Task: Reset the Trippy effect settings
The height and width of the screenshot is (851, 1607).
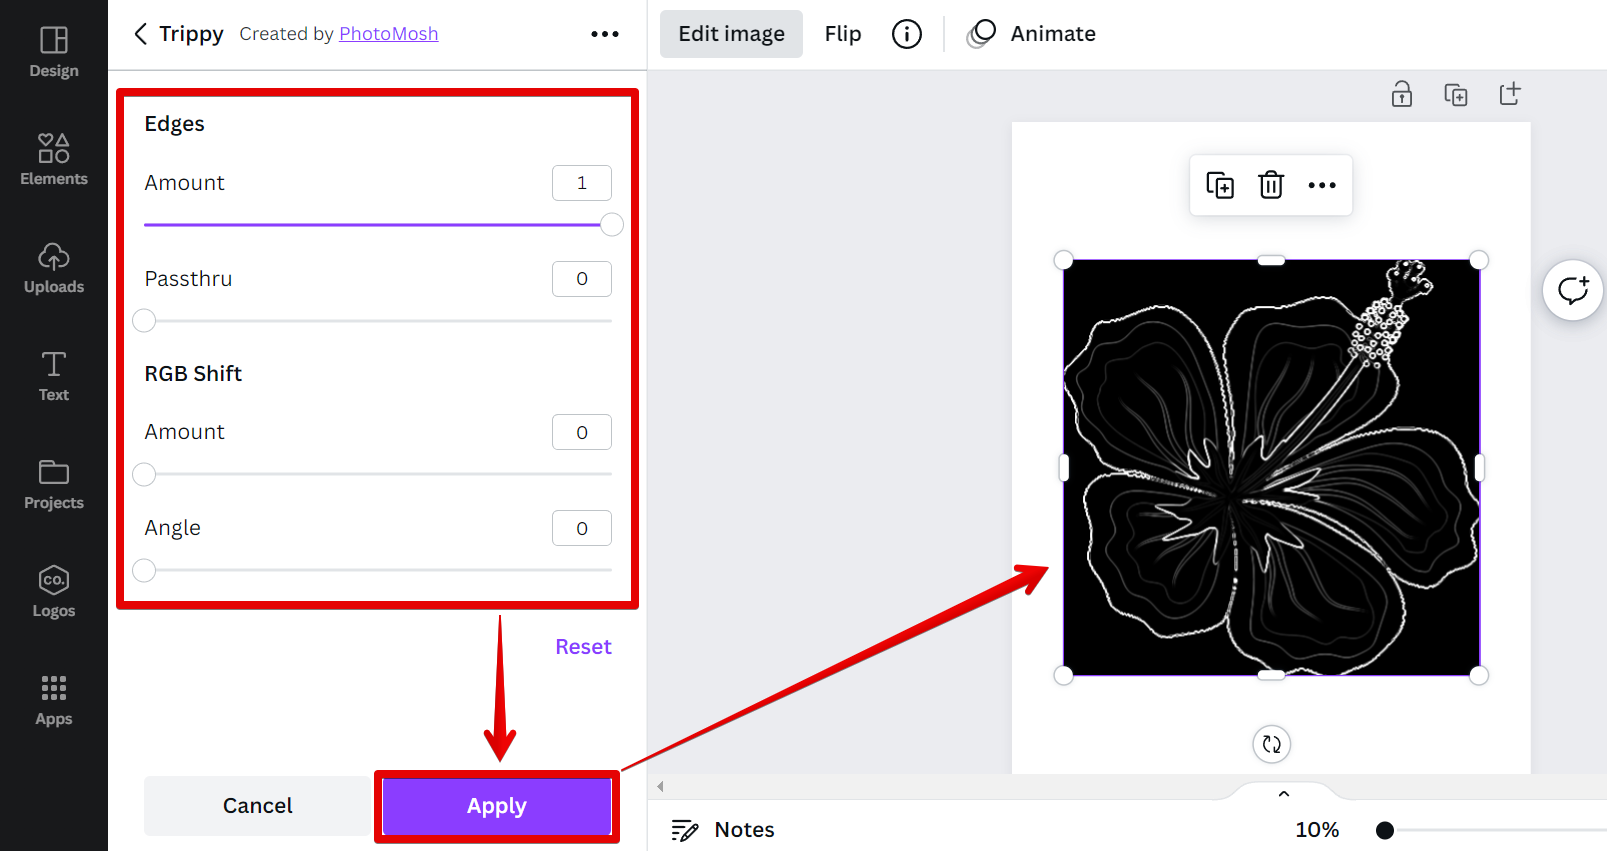Action: (583, 647)
